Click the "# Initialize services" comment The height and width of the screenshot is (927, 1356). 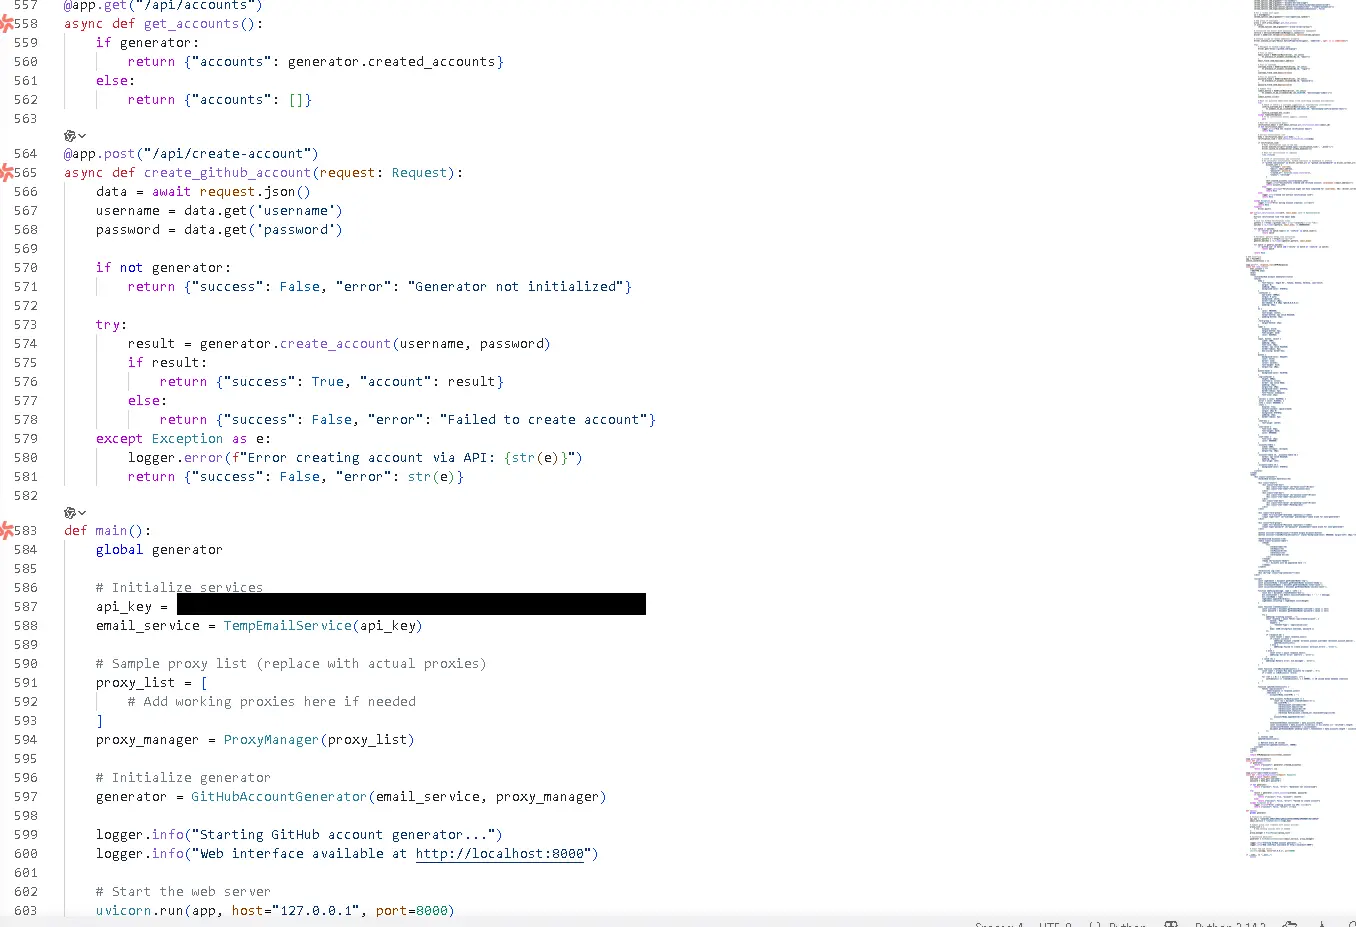click(180, 587)
